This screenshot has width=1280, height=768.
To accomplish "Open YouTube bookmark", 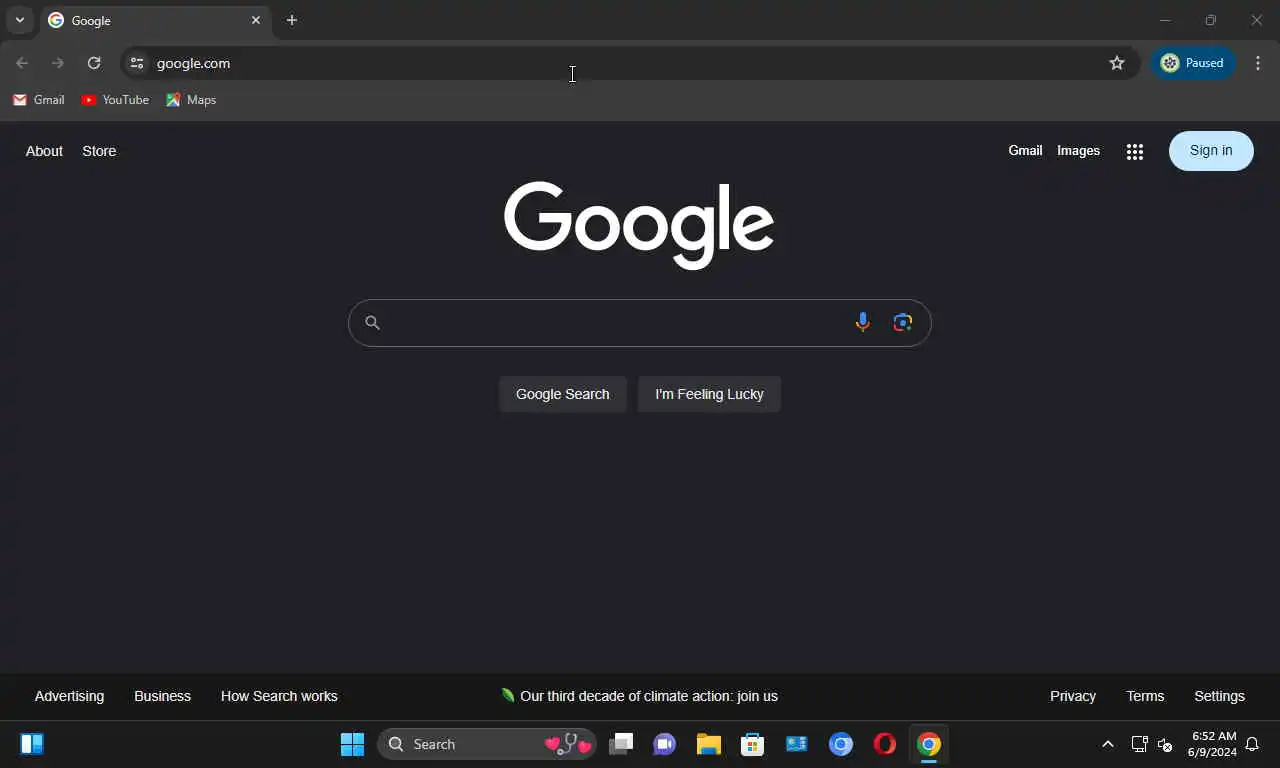I will (x=115, y=100).
